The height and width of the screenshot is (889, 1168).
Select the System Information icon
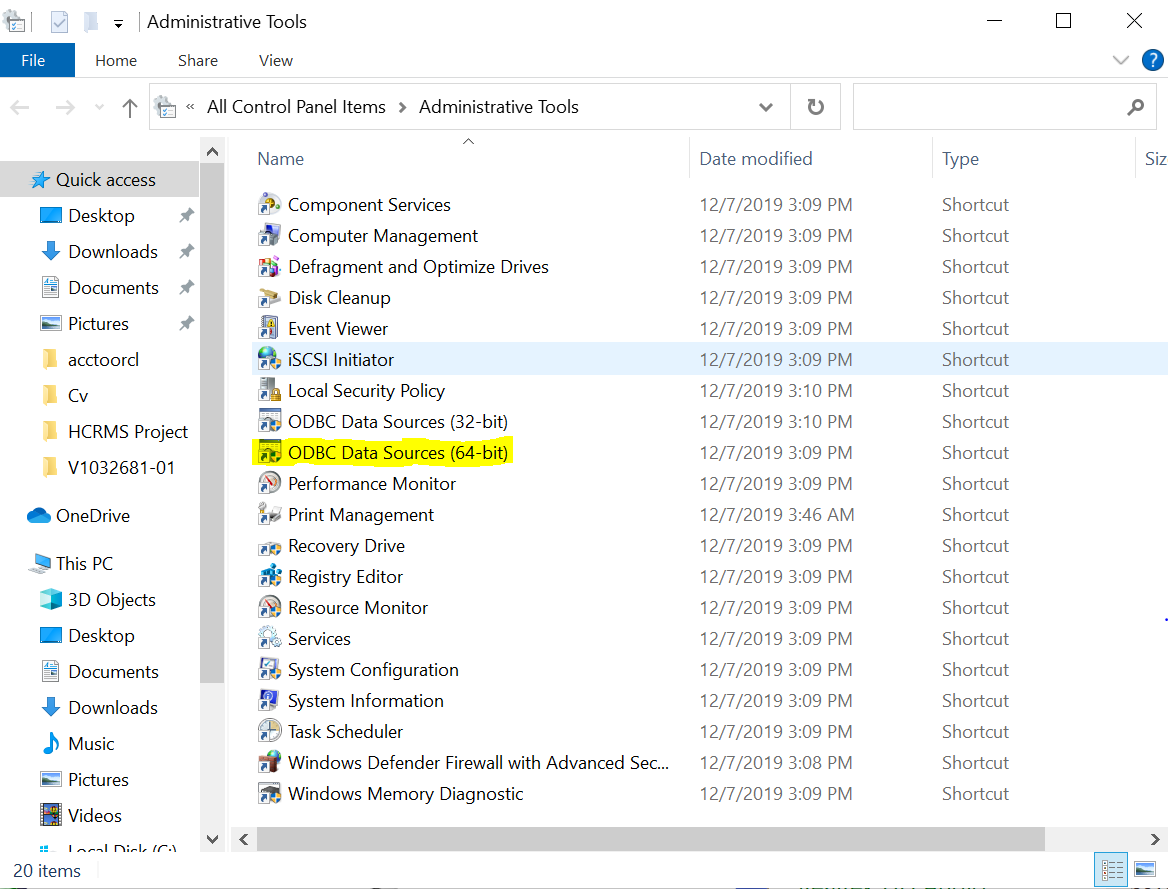[x=269, y=701]
